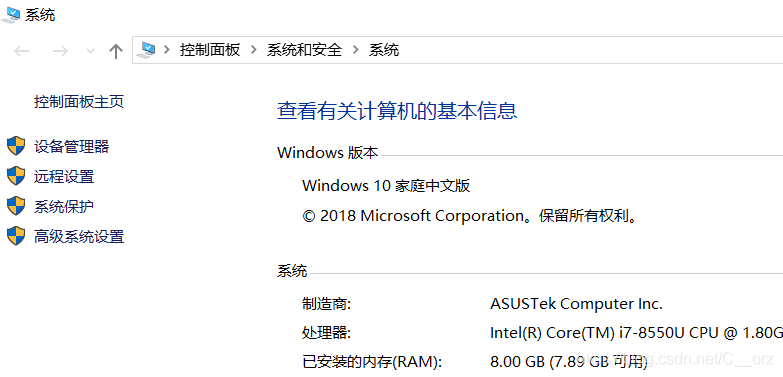Select 控制面板 in the address breadcrumb
The width and height of the screenshot is (783, 377).
pyautogui.click(x=210, y=50)
